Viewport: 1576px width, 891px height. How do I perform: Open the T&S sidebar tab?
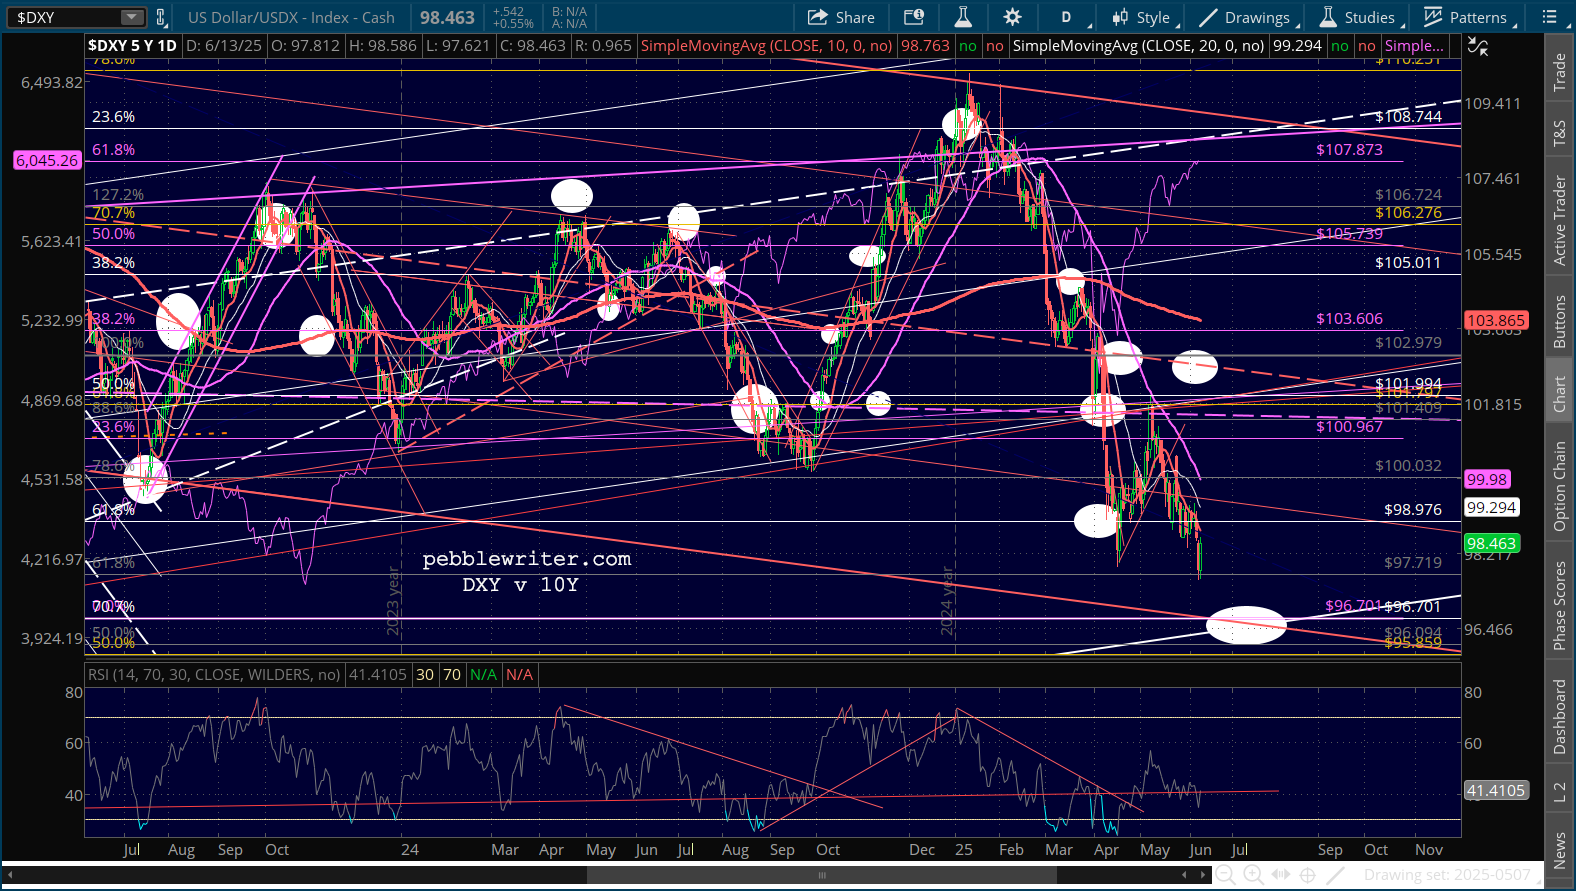(1560, 133)
